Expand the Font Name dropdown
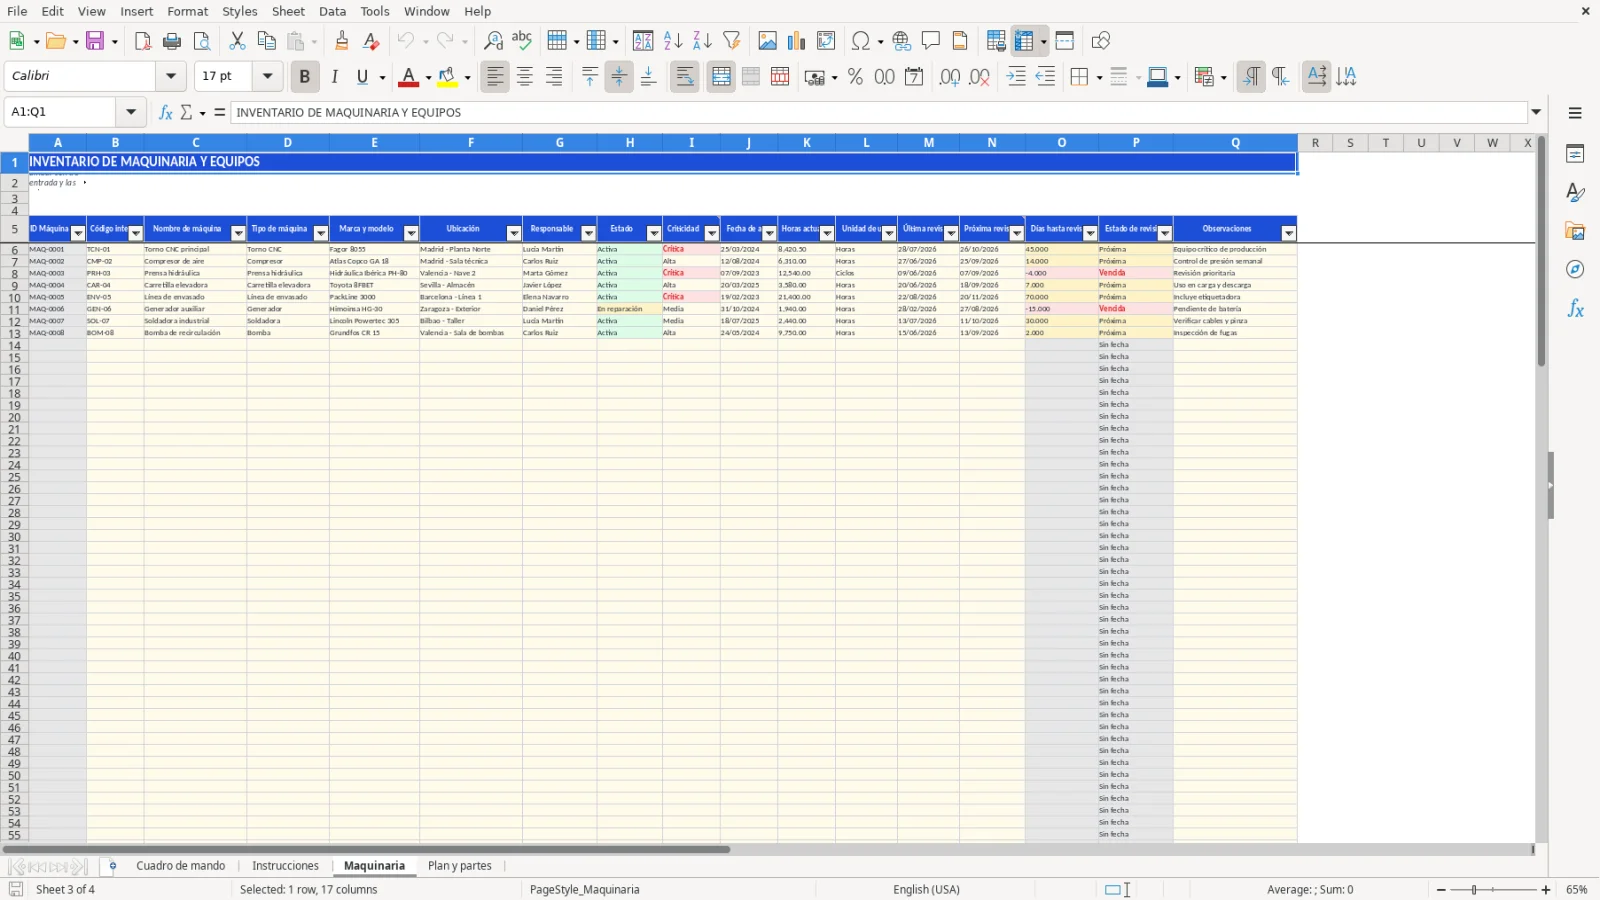This screenshot has width=1600, height=900. [171, 76]
